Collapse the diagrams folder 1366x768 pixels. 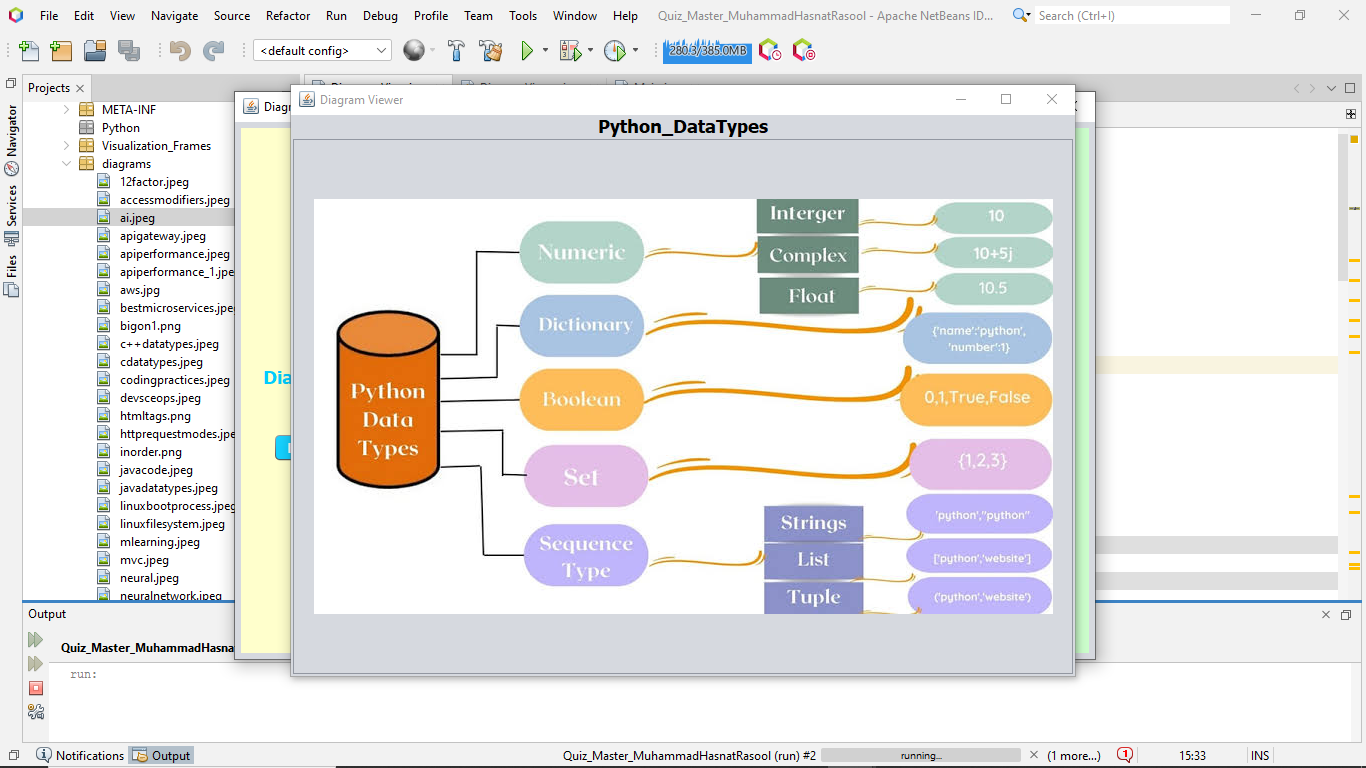point(67,163)
